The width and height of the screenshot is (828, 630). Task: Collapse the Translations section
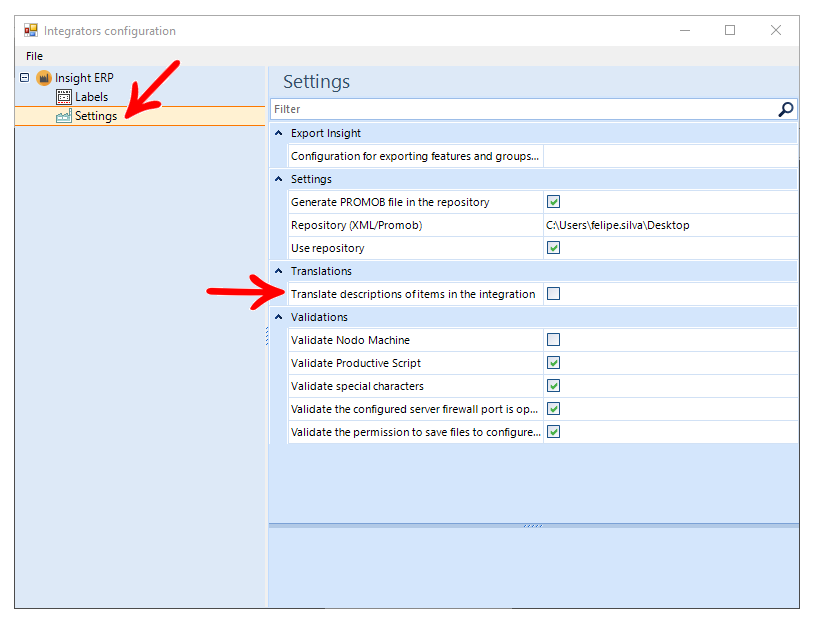coord(278,271)
